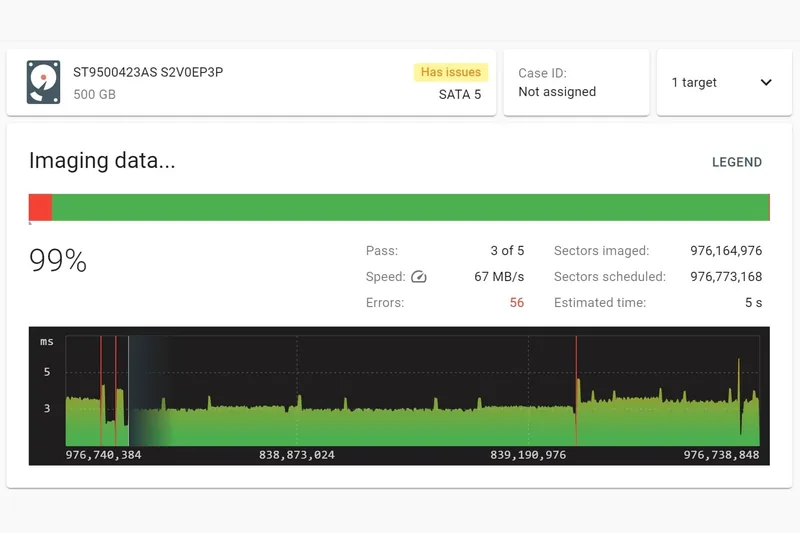Screen dimensions: 800x533
Task: Click the hard drive icon for ST9500423AS
Action: (x=43, y=82)
